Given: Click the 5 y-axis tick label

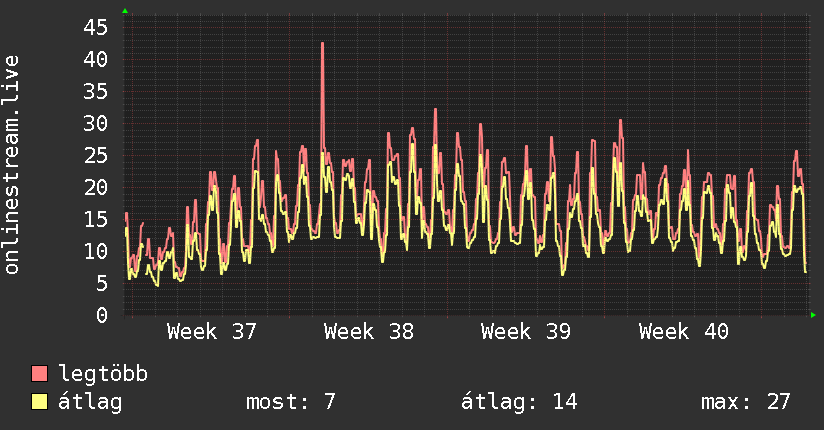Looking at the screenshot, I should (x=102, y=283).
